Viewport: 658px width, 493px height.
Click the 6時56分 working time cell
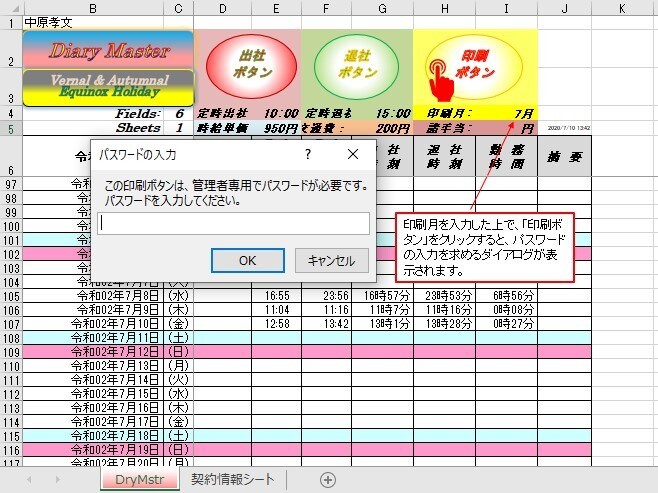pos(507,296)
